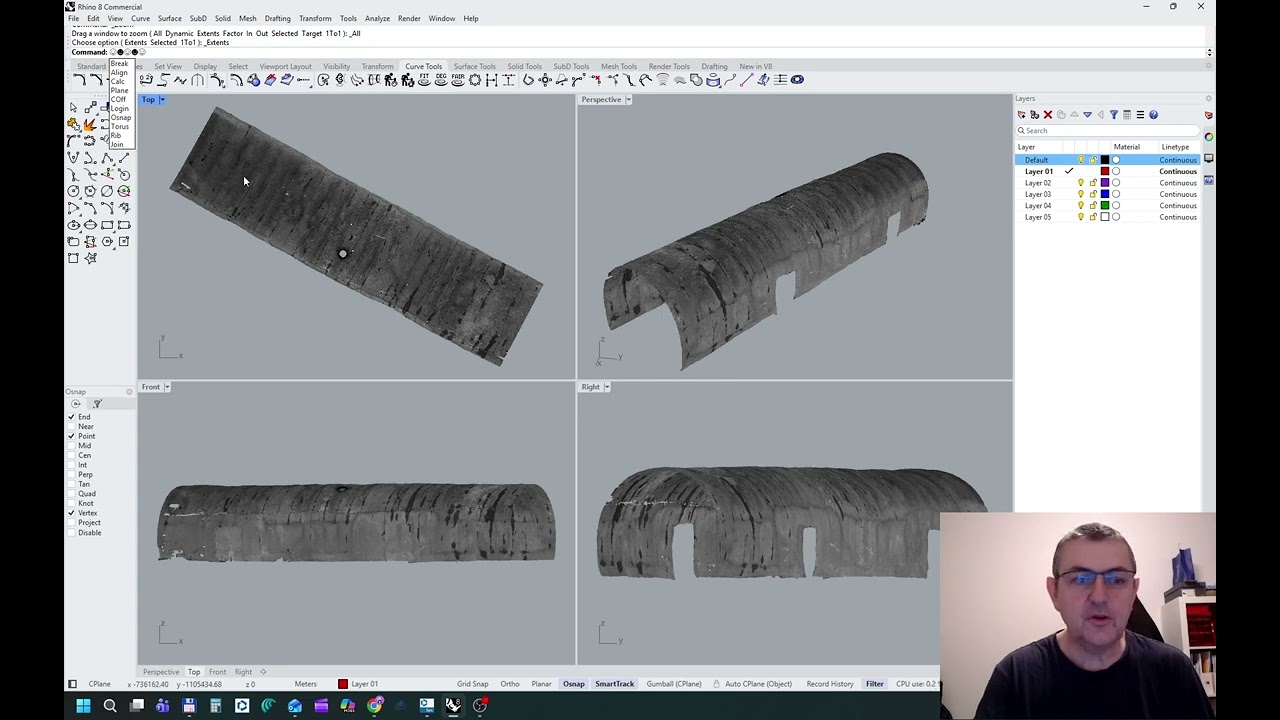Click the Windows Start button
1280x720 pixels.
point(83,706)
